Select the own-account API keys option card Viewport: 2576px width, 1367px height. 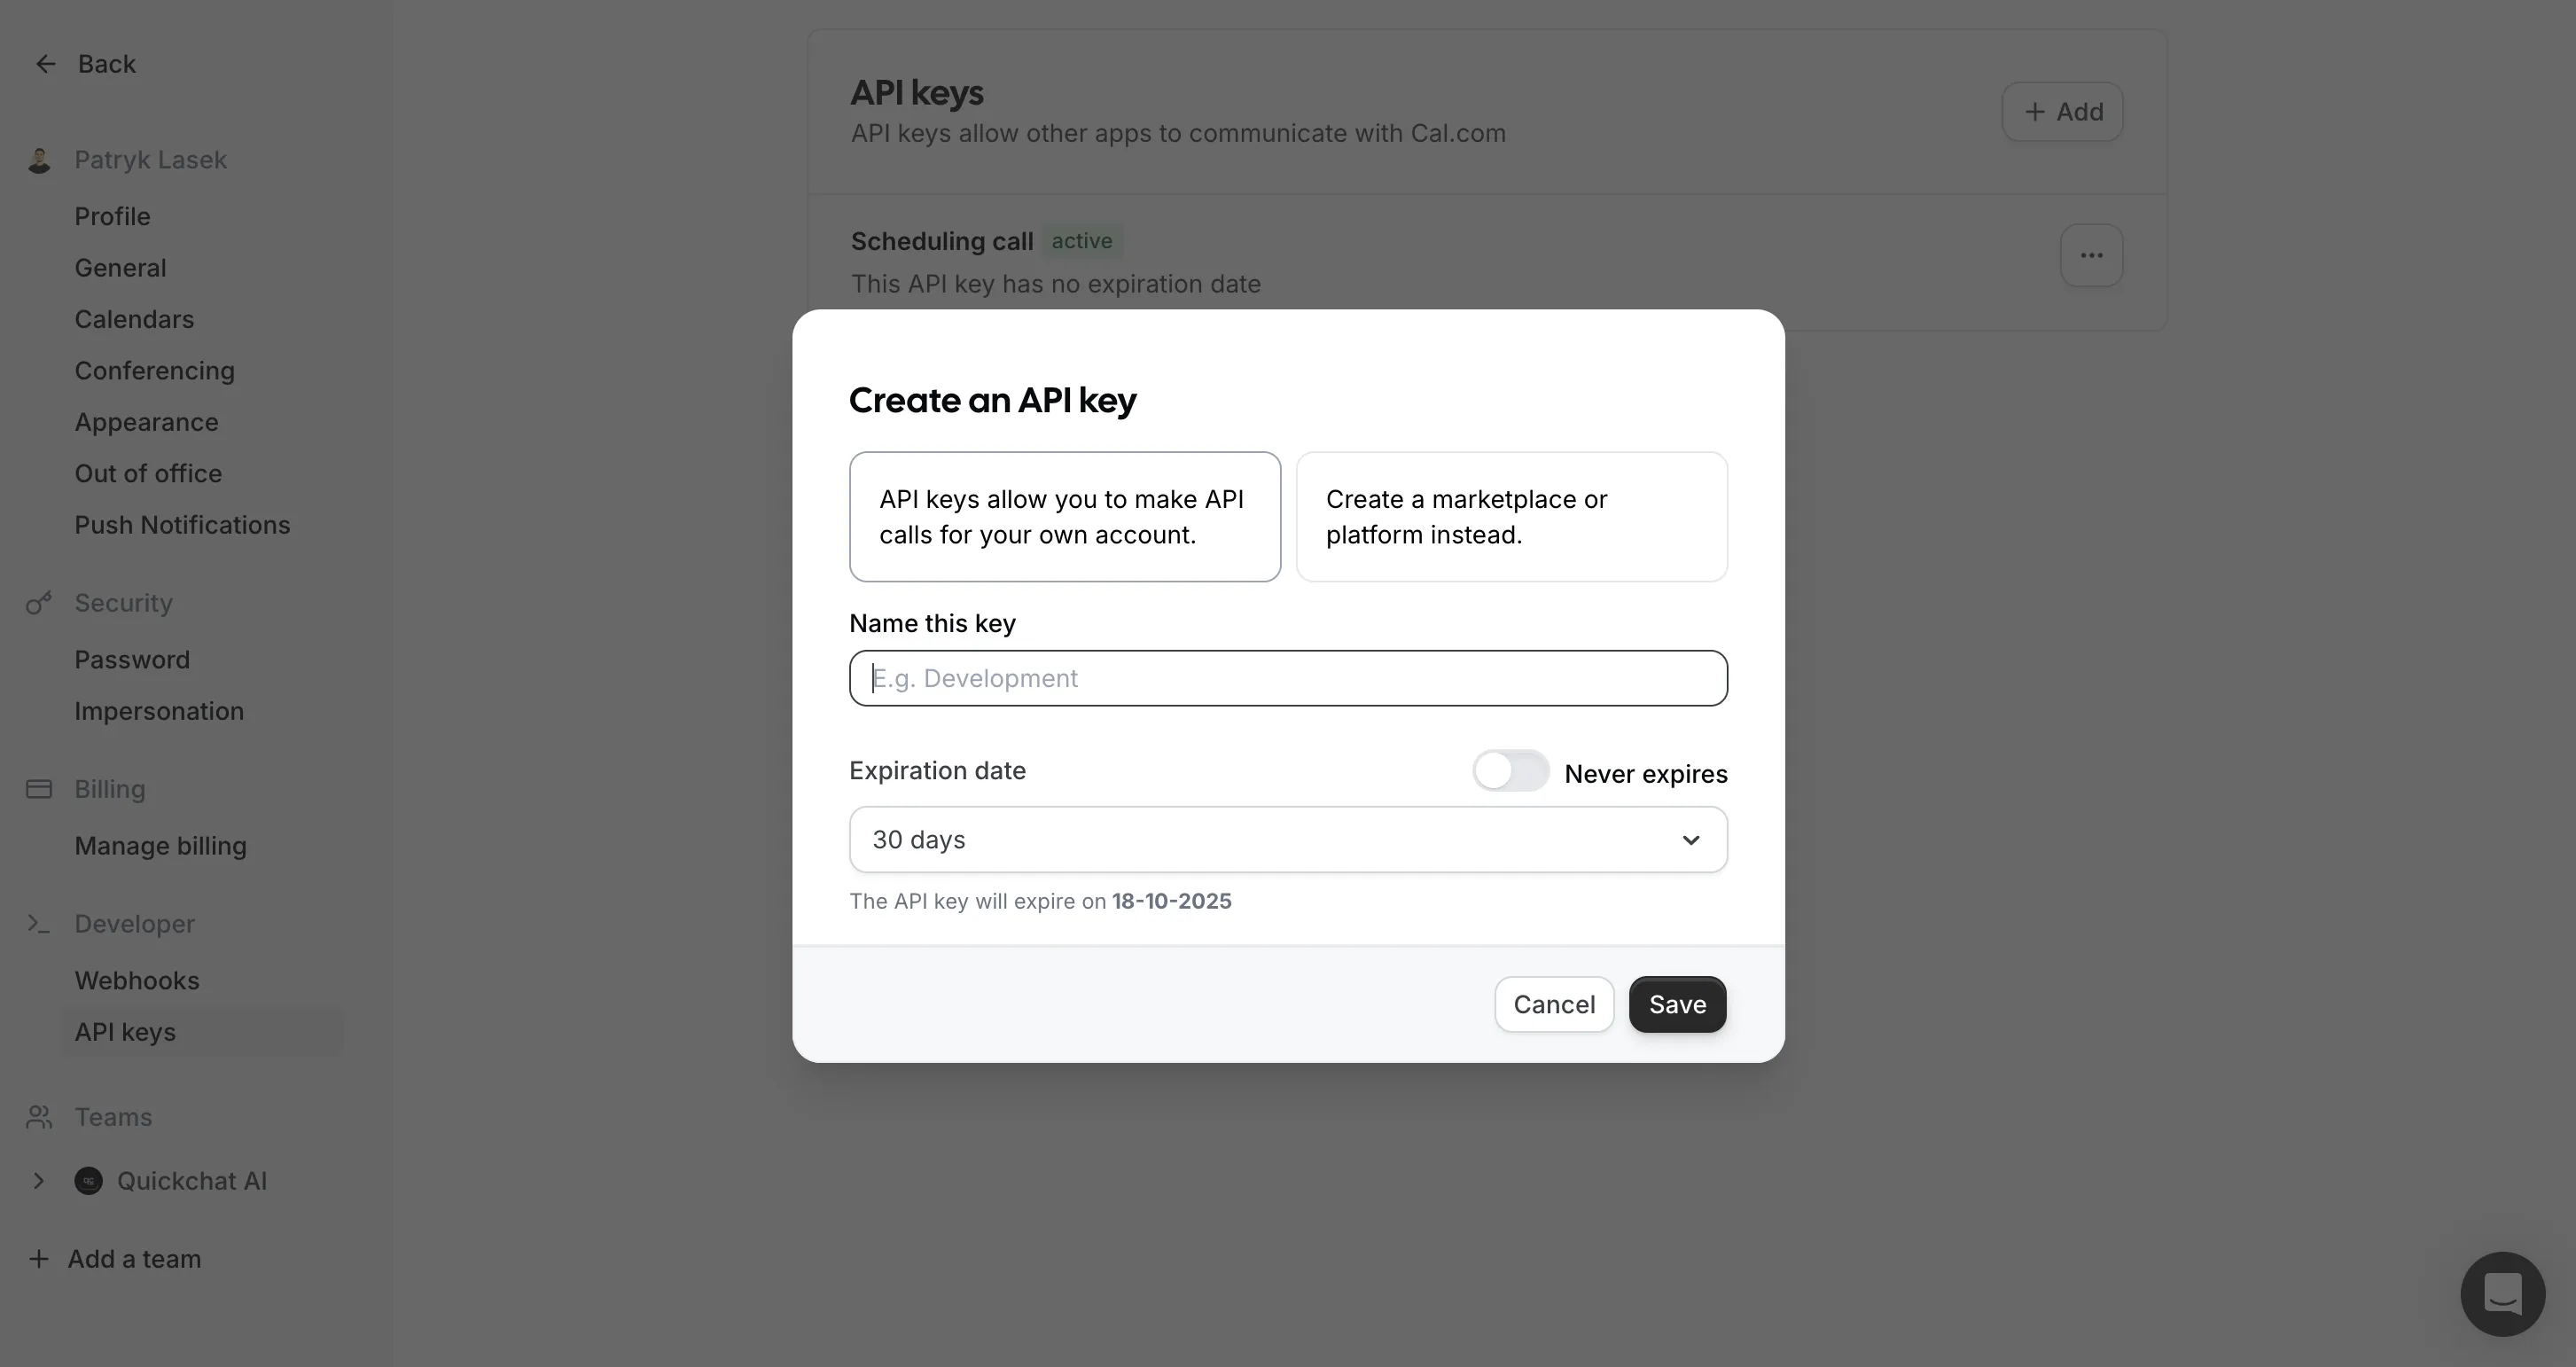tap(1064, 517)
